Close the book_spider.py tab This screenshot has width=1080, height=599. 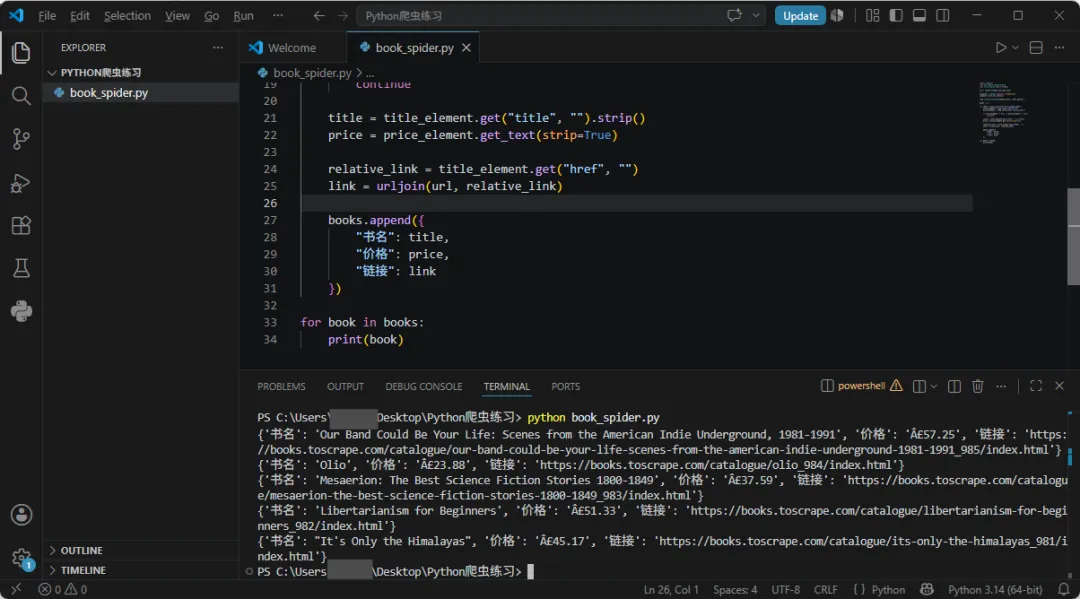466,48
